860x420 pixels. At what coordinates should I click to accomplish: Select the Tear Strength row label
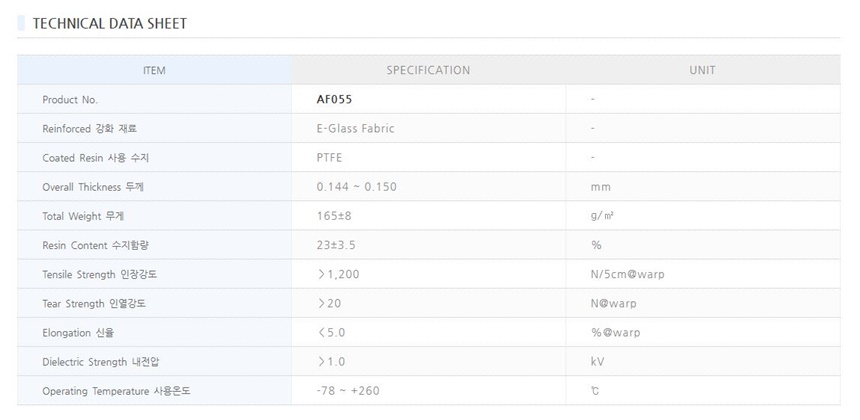[x=100, y=303]
